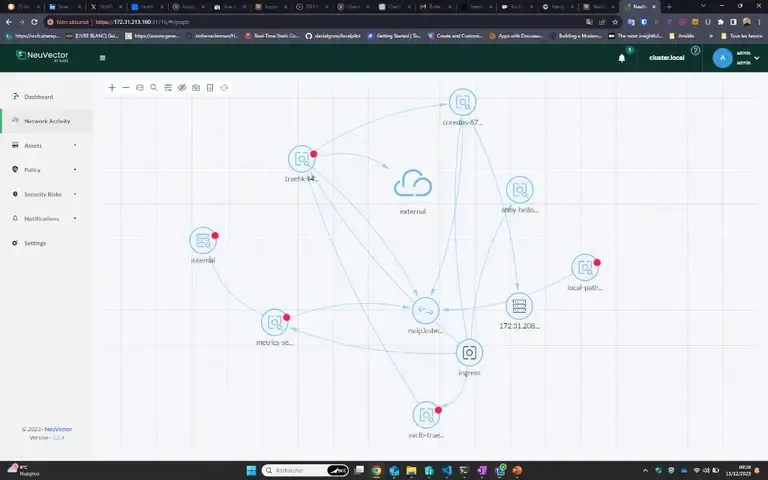Open Chrome from the taskbar
Image resolution: width=768 pixels, height=480 pixels.
[376, 471]
